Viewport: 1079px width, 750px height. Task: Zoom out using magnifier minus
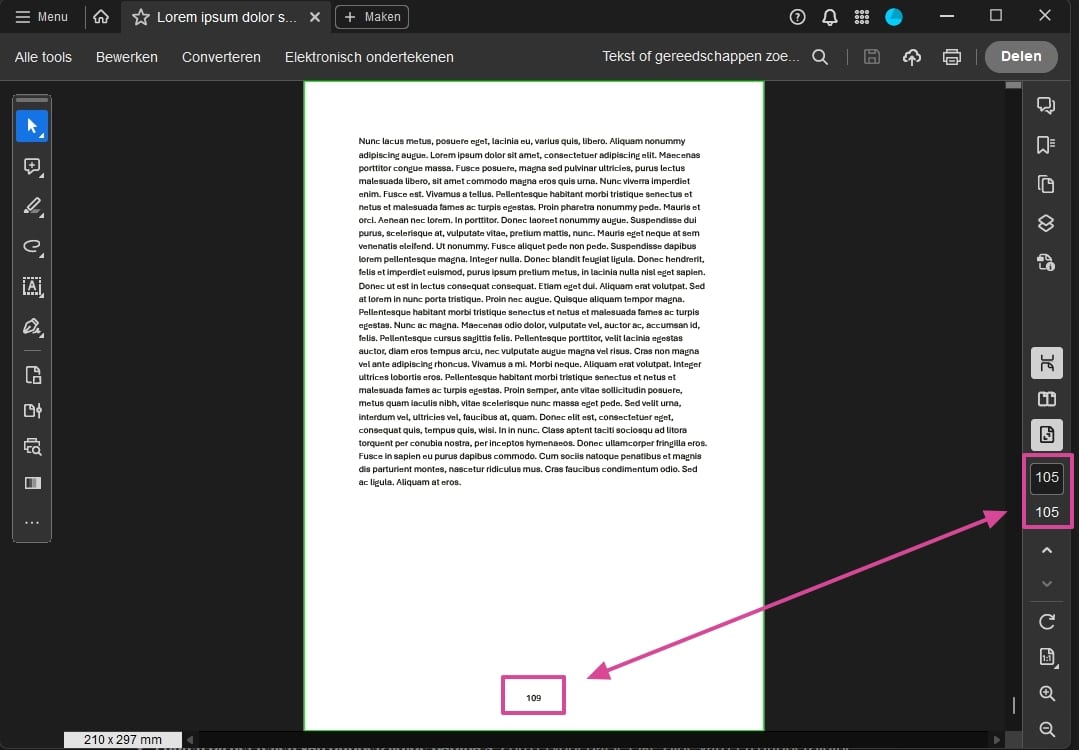(x=1047, y=729)
